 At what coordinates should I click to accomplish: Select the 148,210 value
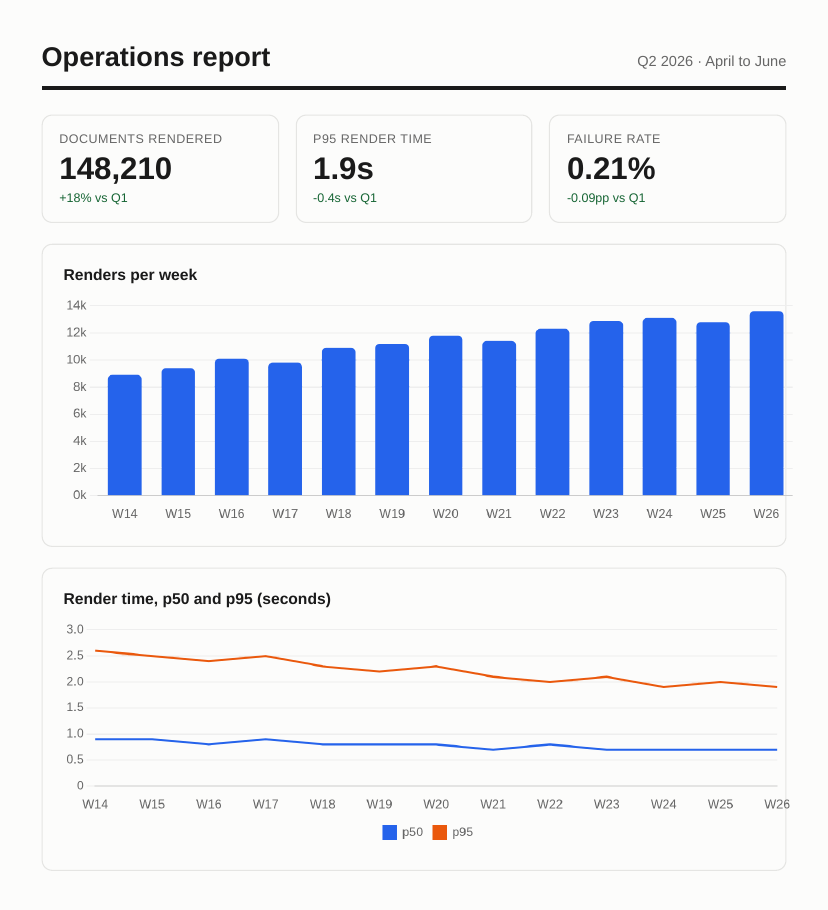click(115, 169)
